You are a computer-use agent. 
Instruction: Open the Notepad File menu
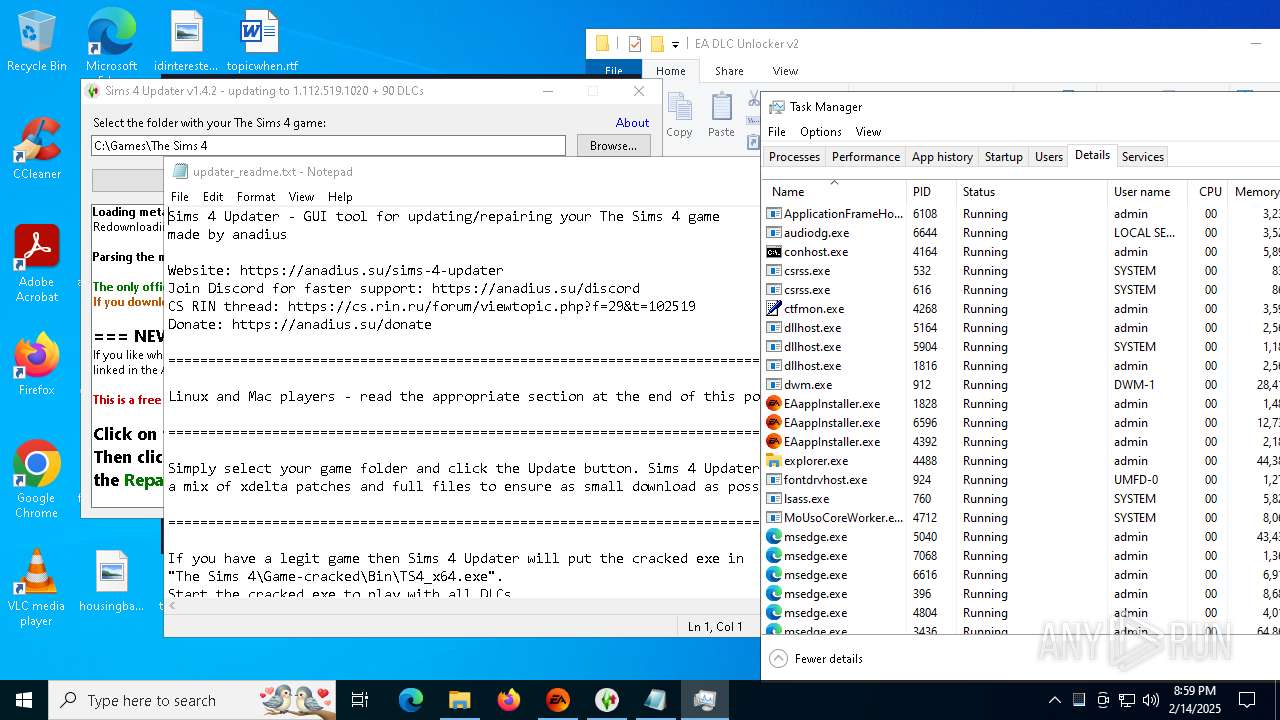(180, 197)
